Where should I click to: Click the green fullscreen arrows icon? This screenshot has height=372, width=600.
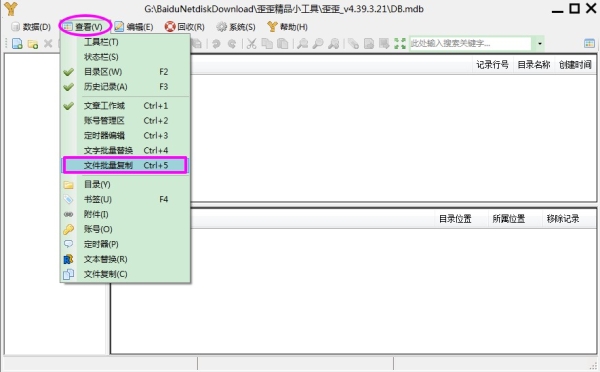[400, 44]
